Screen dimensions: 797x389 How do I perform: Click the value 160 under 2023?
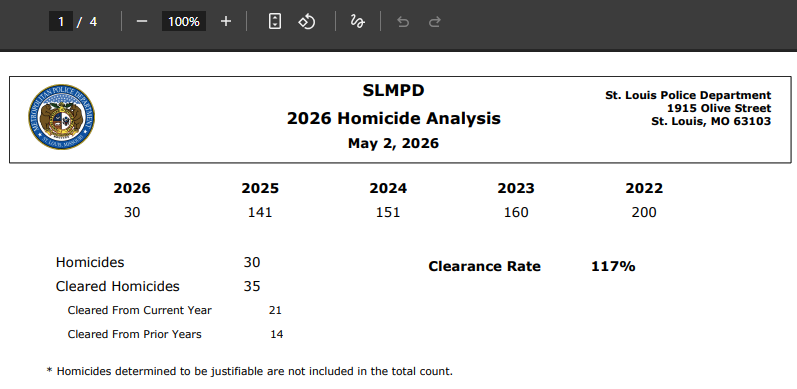516,212
